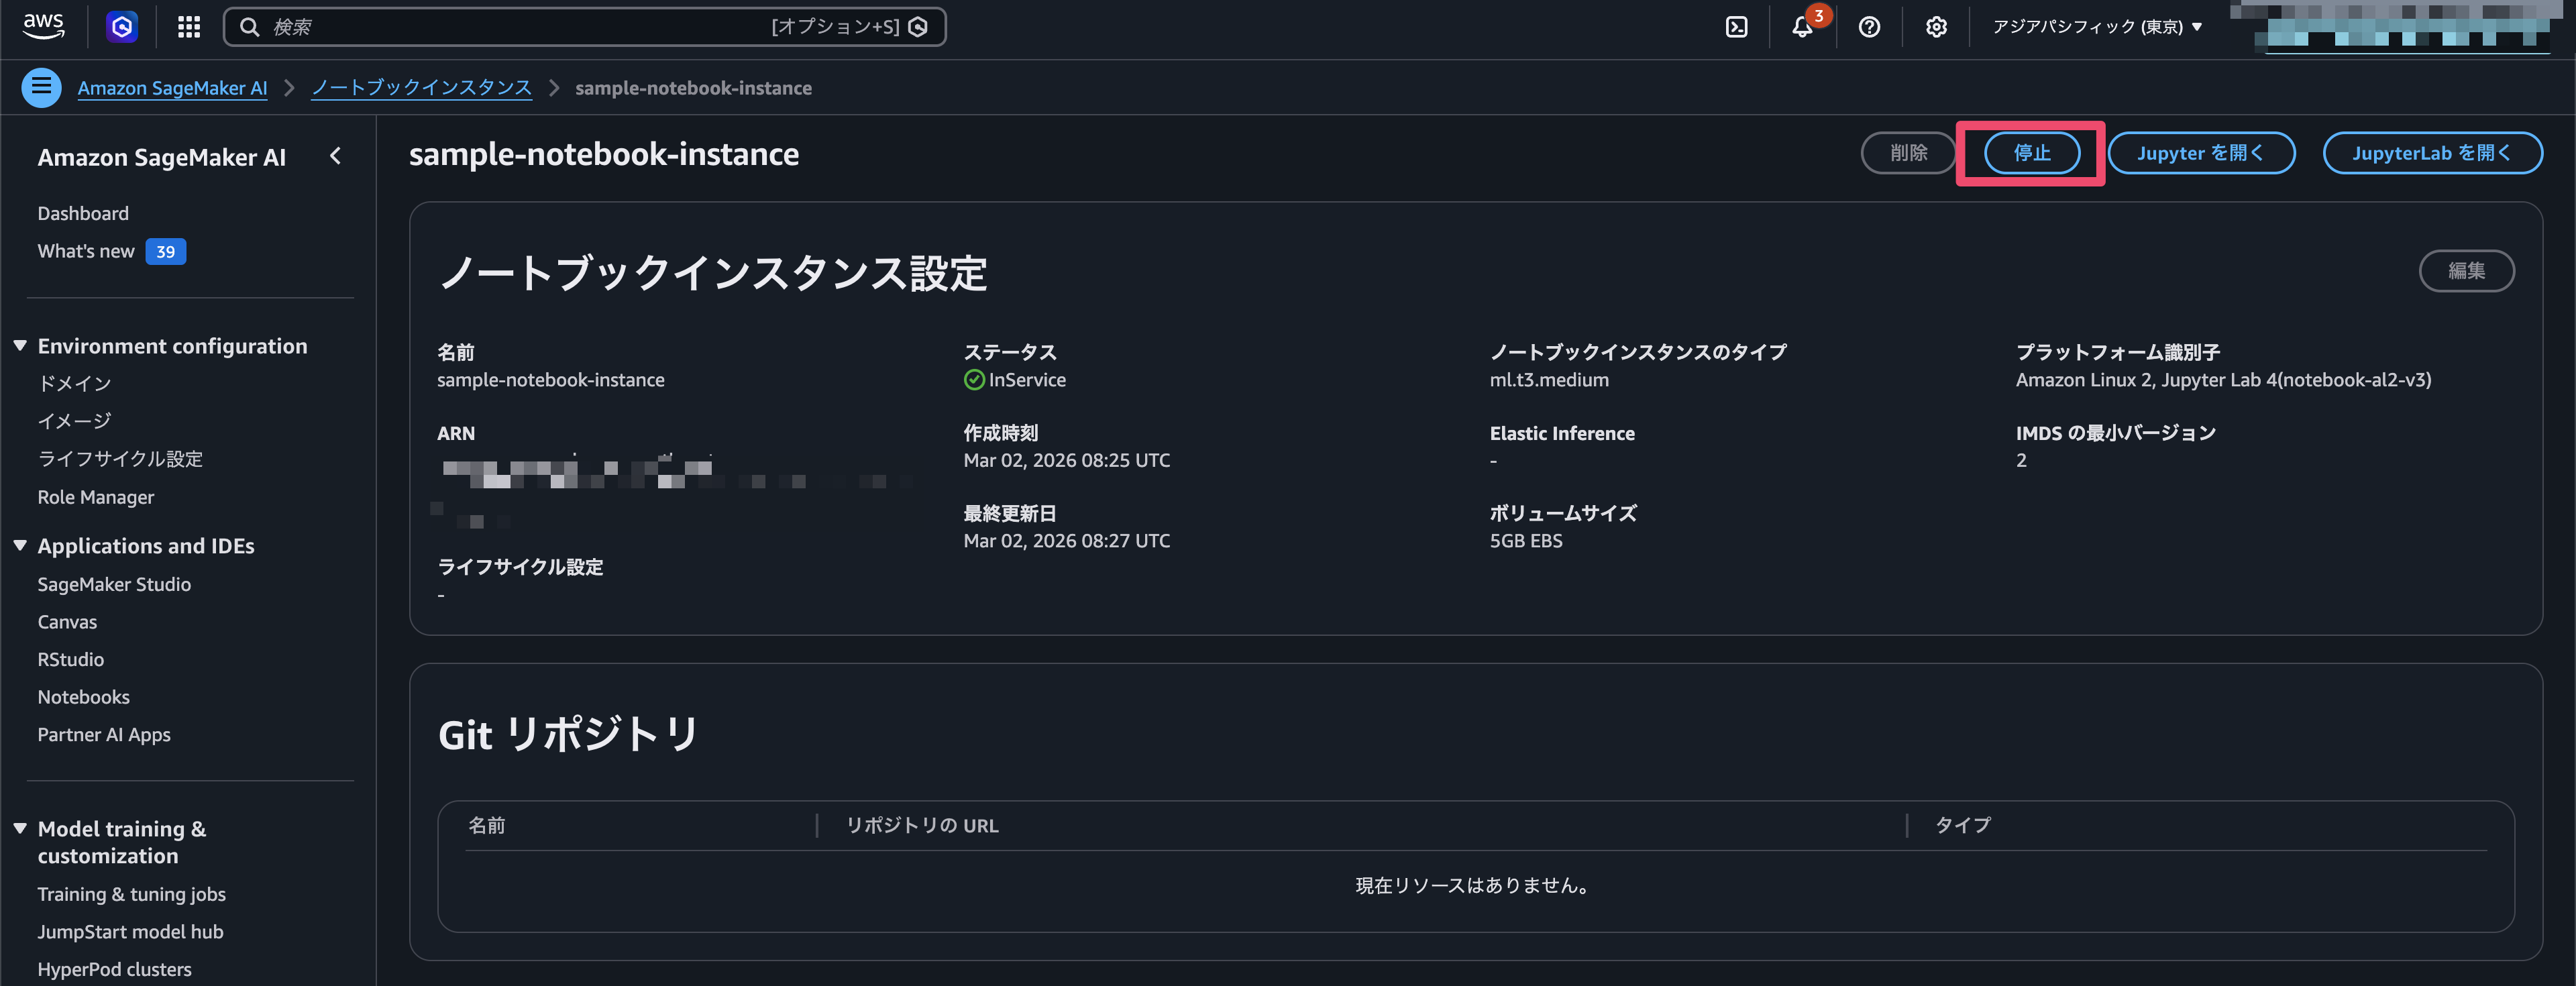Open JupyterLab with the JupyterLab を開く button
The width and height of the screenshot is (2576, 986).
click(2433, 153)
